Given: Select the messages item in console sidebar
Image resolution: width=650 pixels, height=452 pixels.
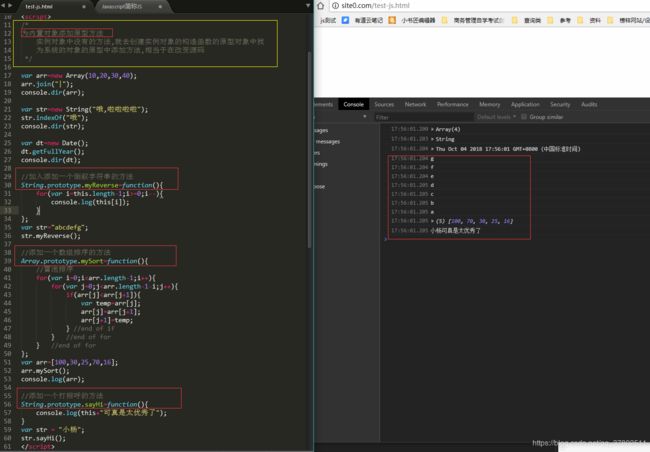Looking at the screenshot, I should pyautogui.click(x=327, y=142).
